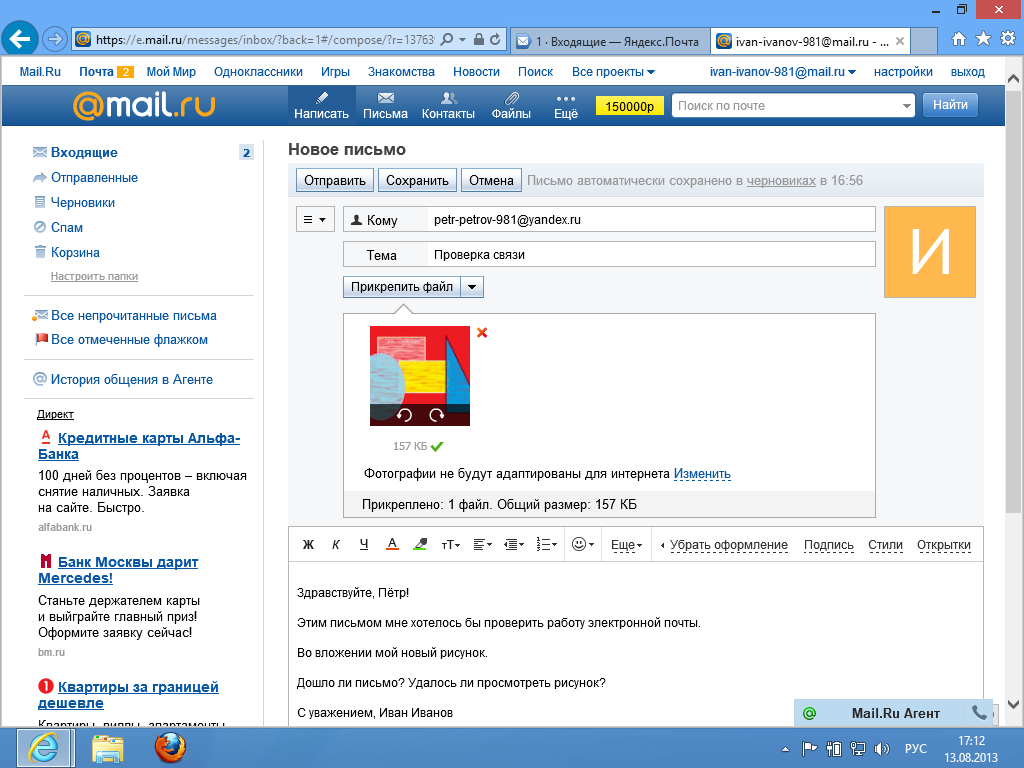1024x768 pixels.
Task: Click the Сохранить button
Action: coord(417,180)
